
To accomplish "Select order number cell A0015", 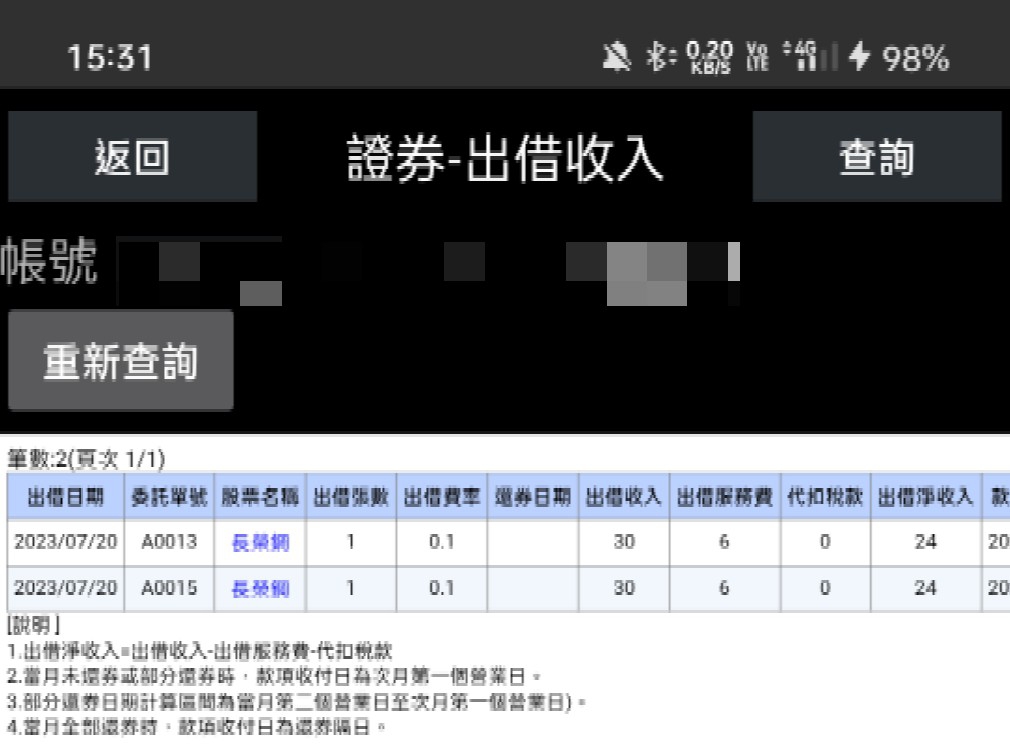I will [x=168, y=589].
